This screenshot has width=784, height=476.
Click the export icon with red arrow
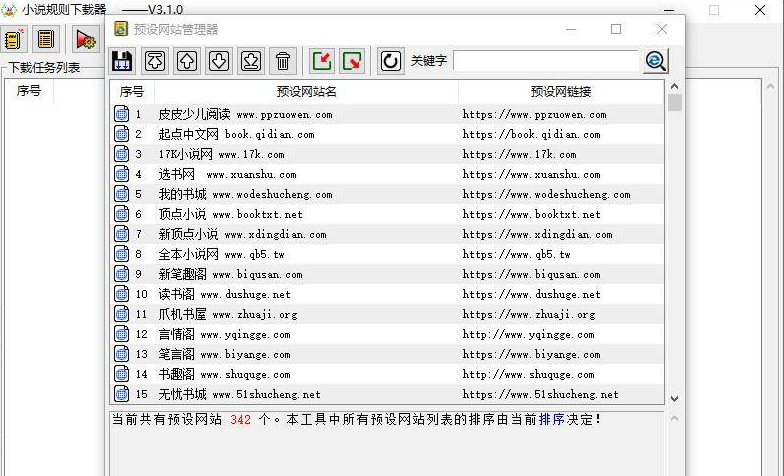pos(353,61)
